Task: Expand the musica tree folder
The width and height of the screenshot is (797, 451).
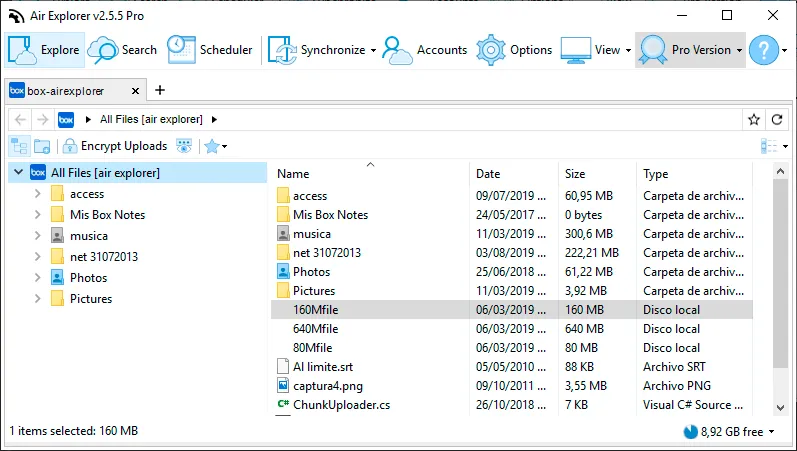Action: [38, 235]
